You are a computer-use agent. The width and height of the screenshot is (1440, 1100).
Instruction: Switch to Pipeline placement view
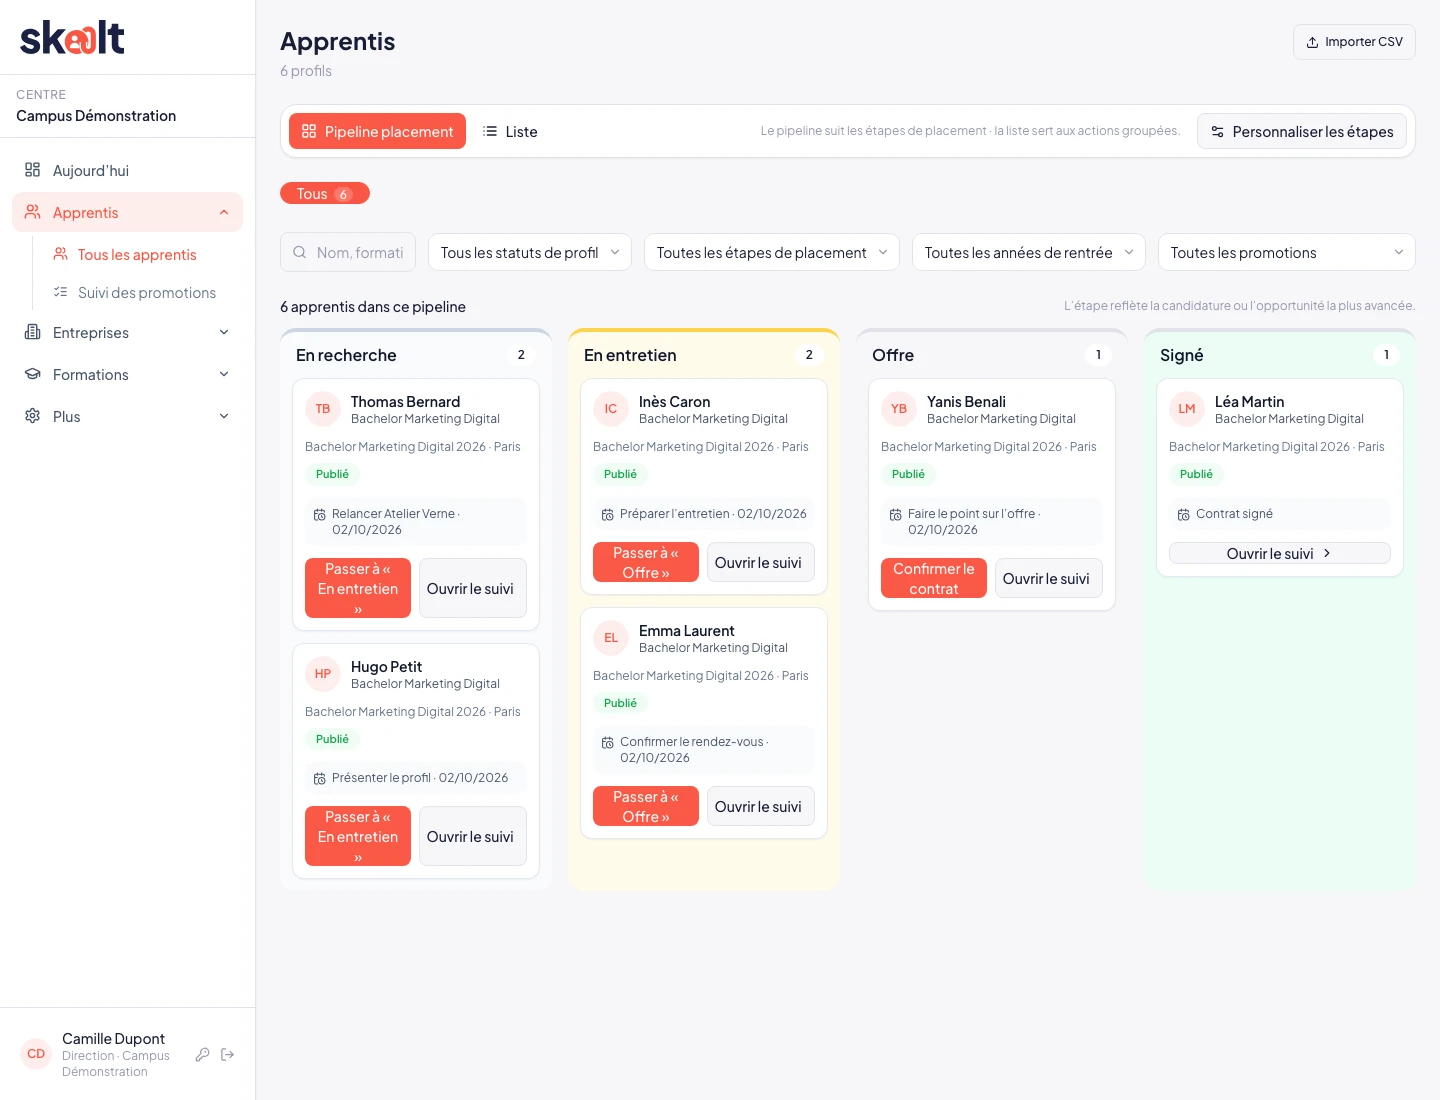(377, 131)
